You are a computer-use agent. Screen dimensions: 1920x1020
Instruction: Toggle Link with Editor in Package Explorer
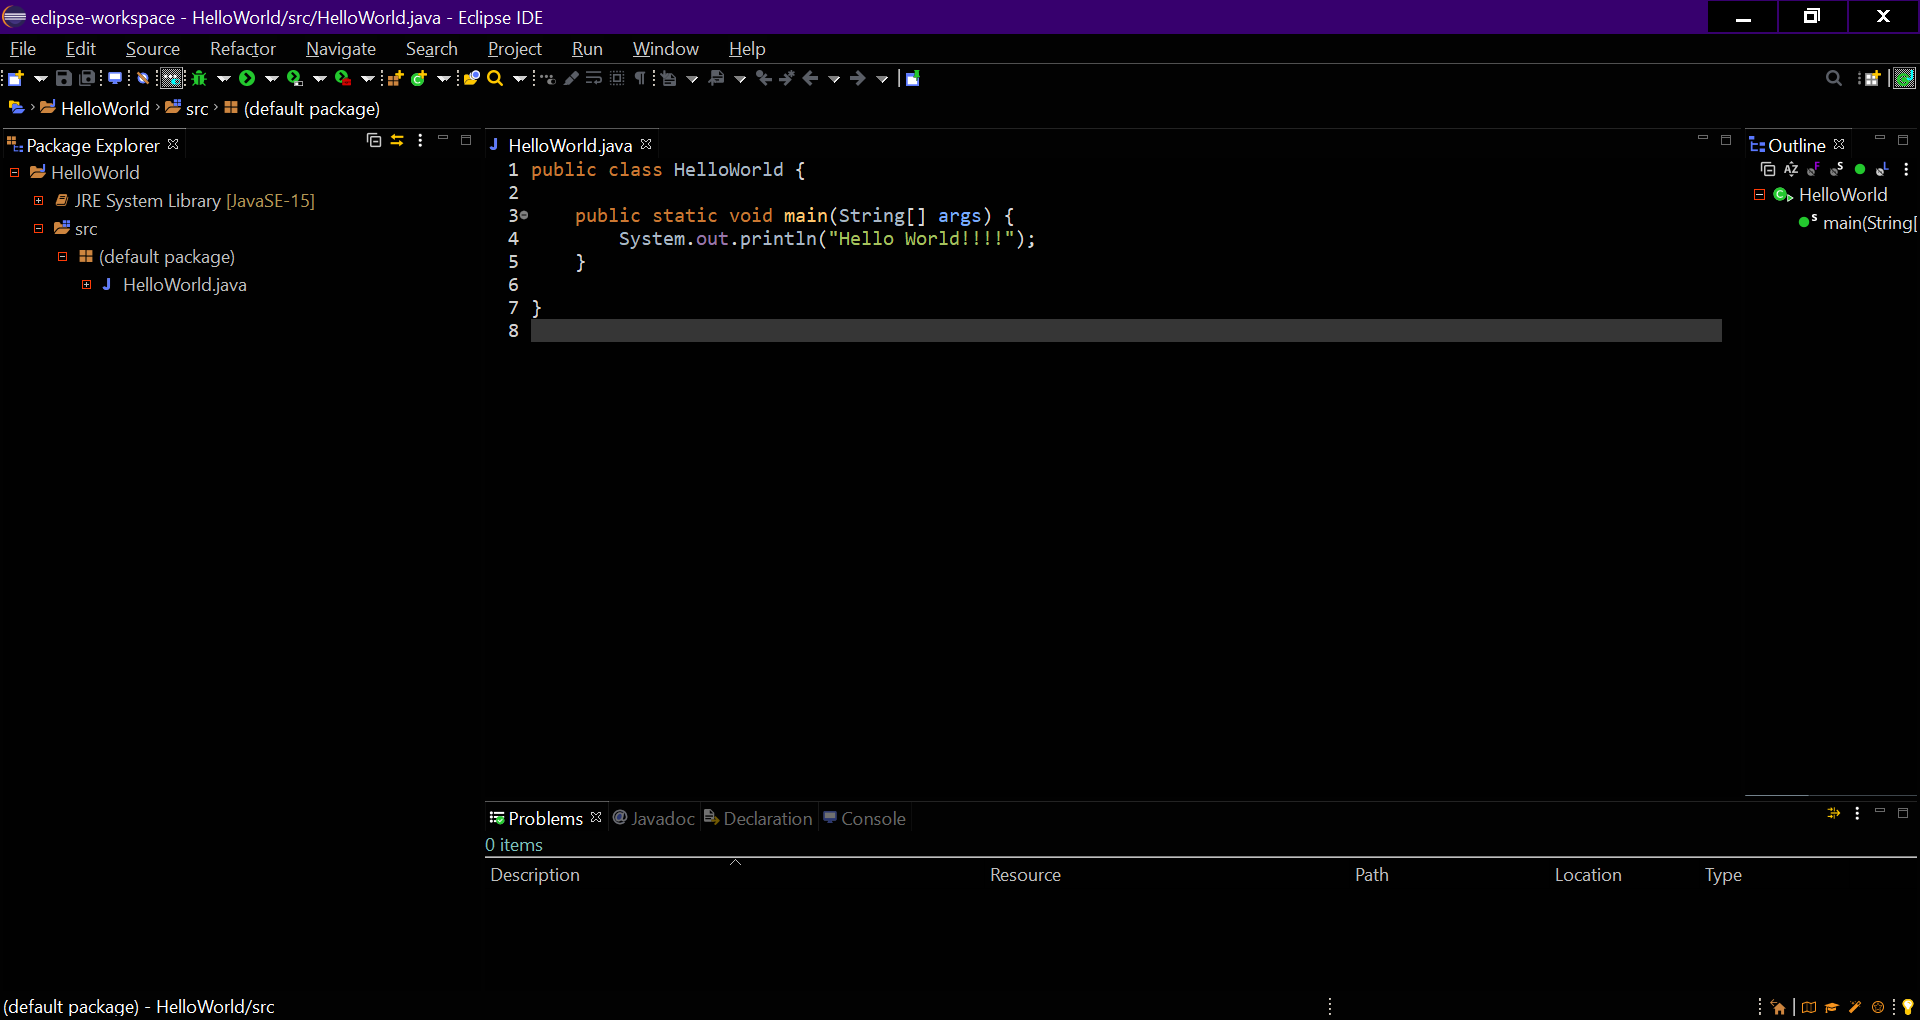click(397, 141)
